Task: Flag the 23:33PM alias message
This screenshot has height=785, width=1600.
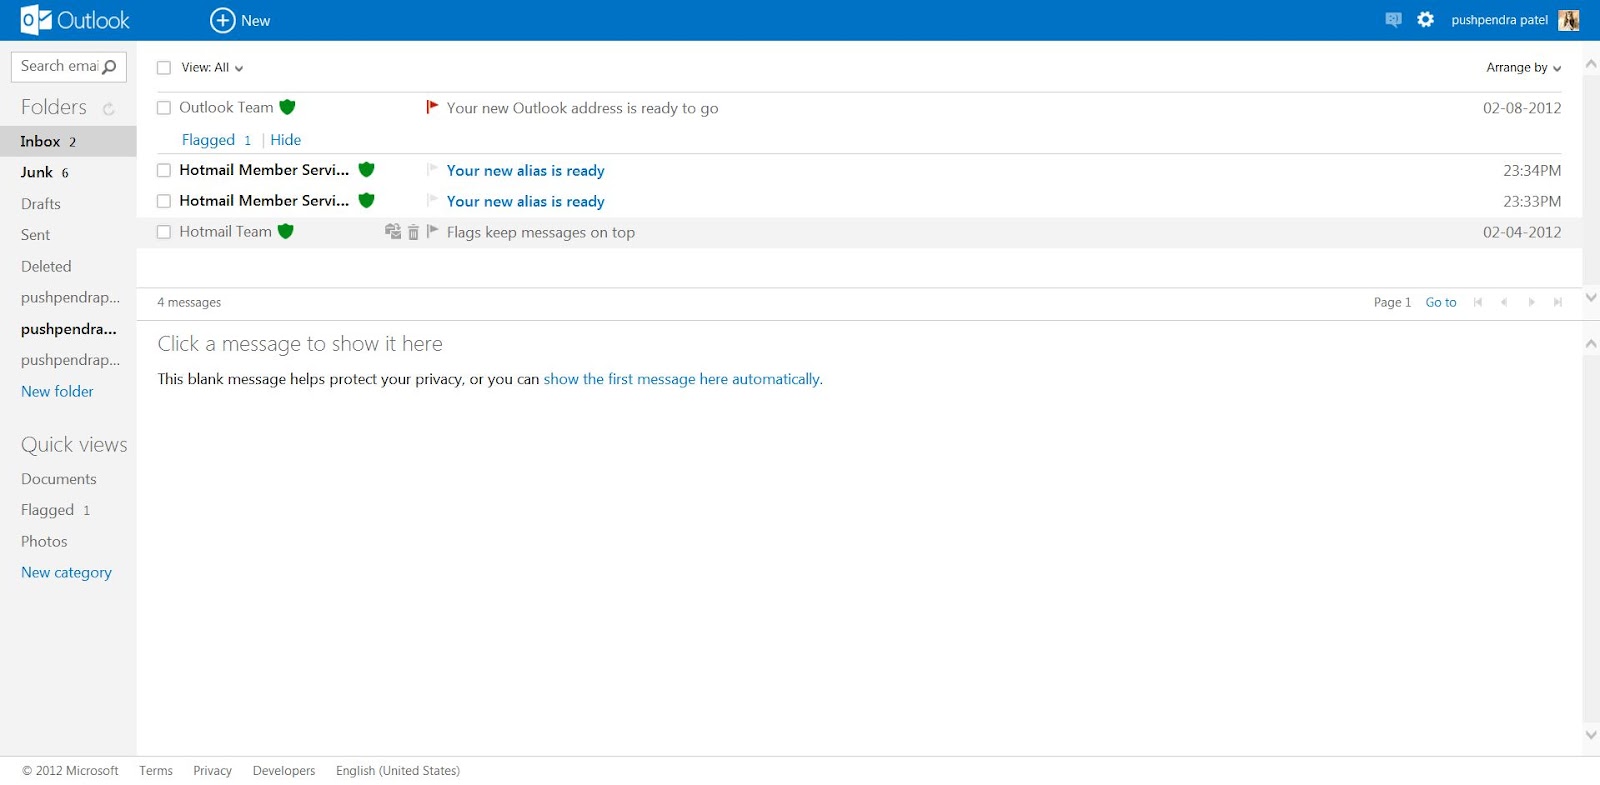Action: [432, 200]
